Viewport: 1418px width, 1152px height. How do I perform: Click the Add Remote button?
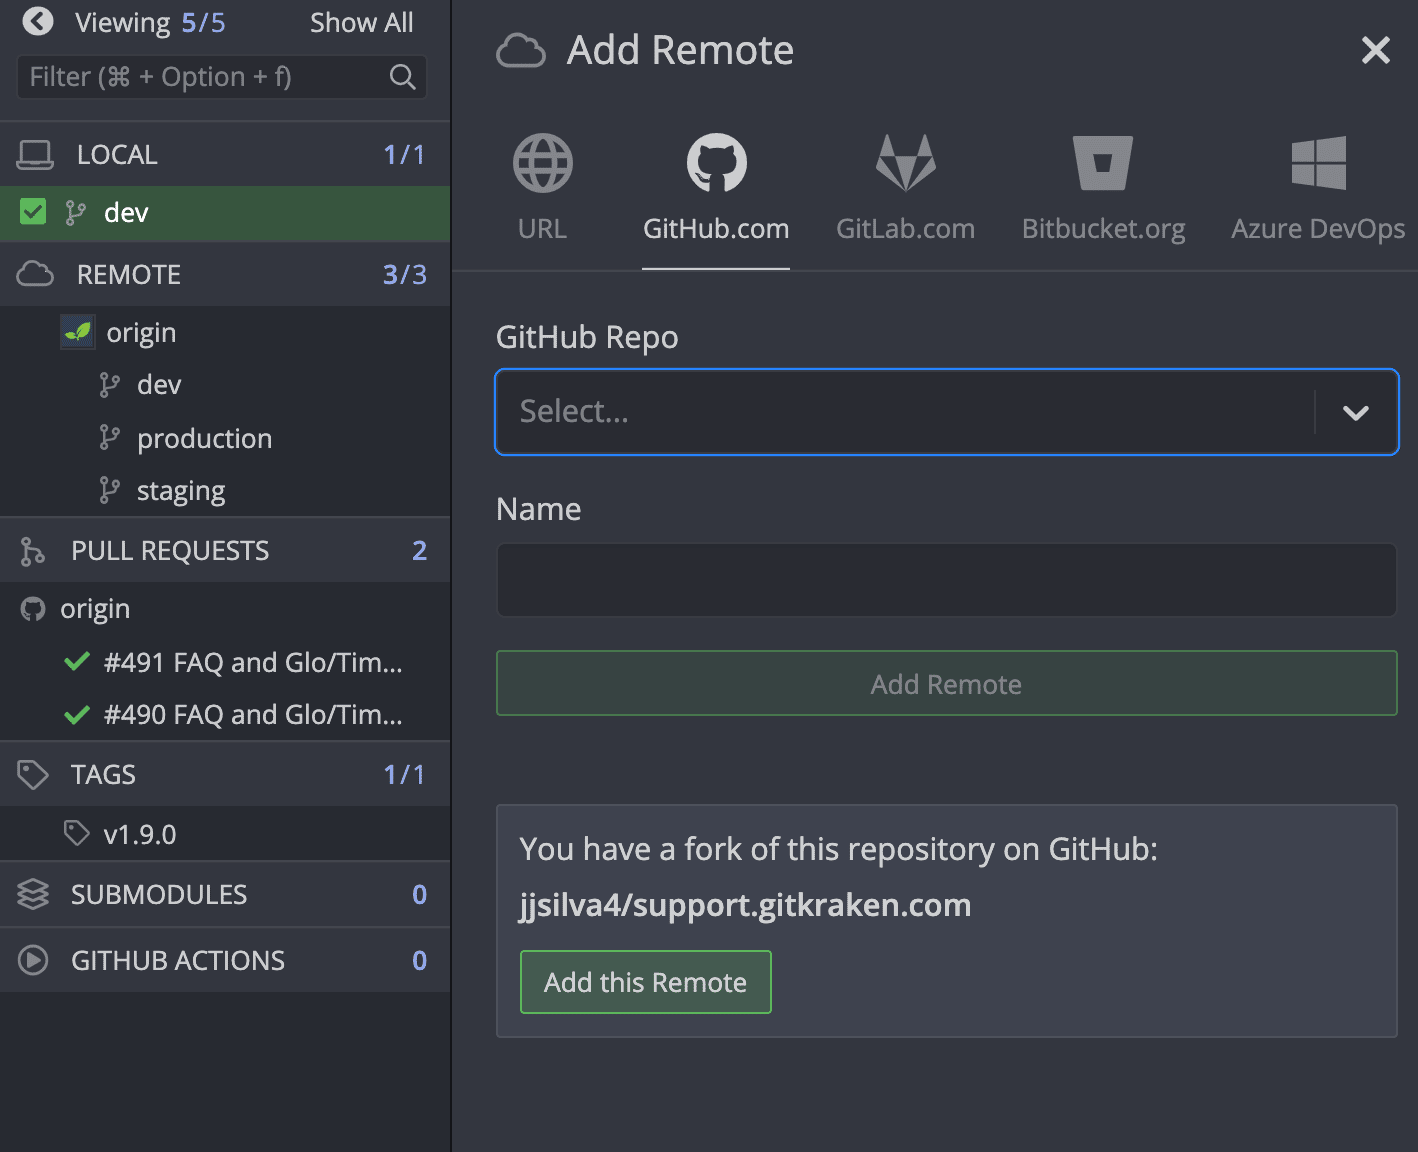pyautogui.click(x=946, y=683)
